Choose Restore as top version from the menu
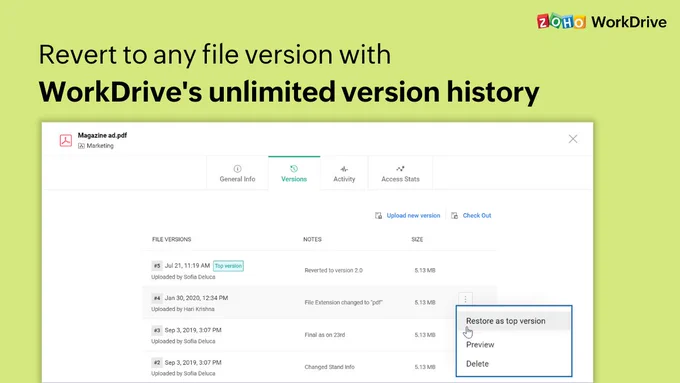The height and width of the screenshot is (383, 680). 514,321
